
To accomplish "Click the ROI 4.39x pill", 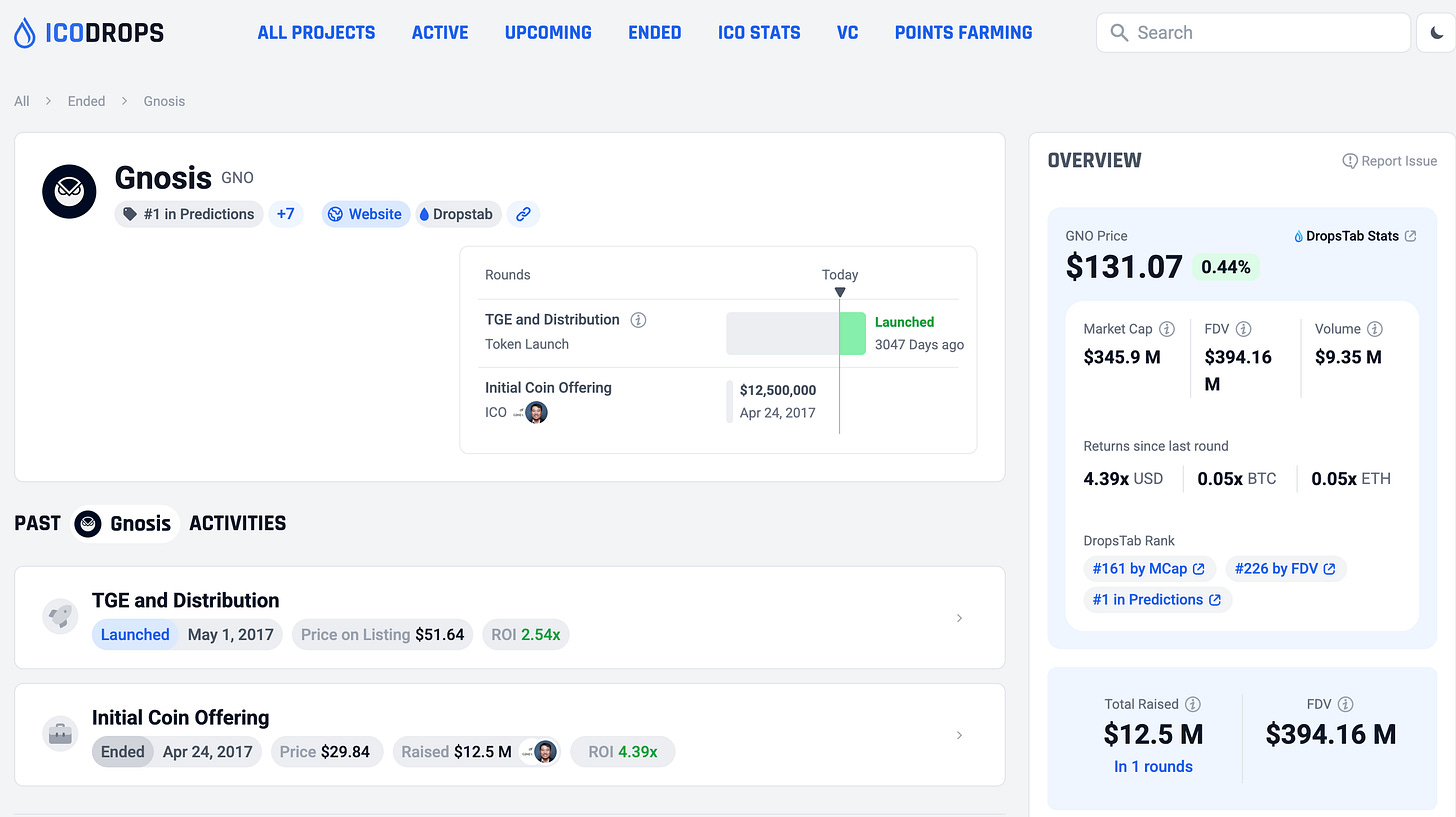I will click(623, 752).
